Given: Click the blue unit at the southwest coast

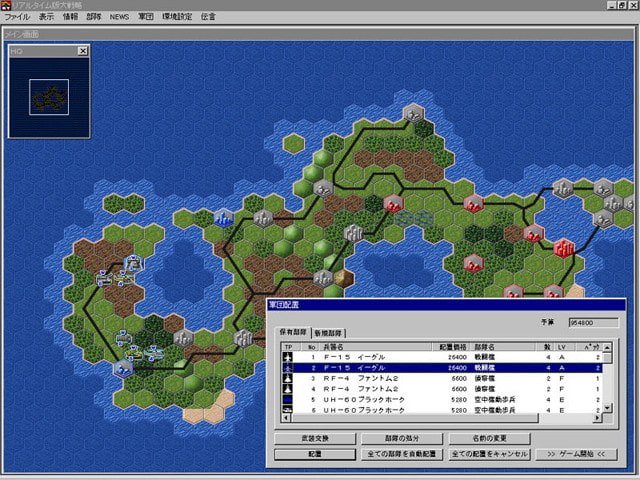Looking at the screenshot, I should coord(123,368).
